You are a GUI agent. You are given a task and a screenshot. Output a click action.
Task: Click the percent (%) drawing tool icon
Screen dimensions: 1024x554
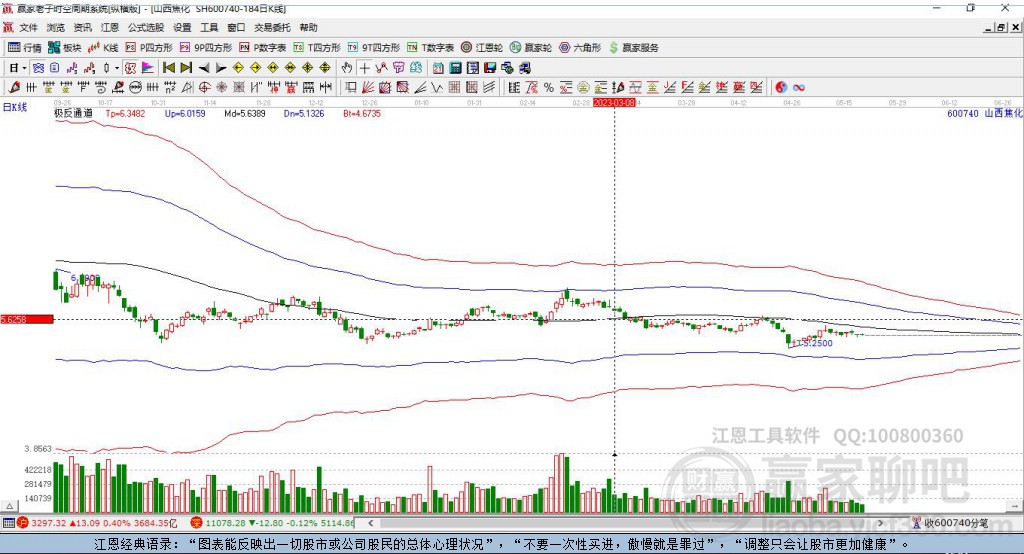coord(549,88)
